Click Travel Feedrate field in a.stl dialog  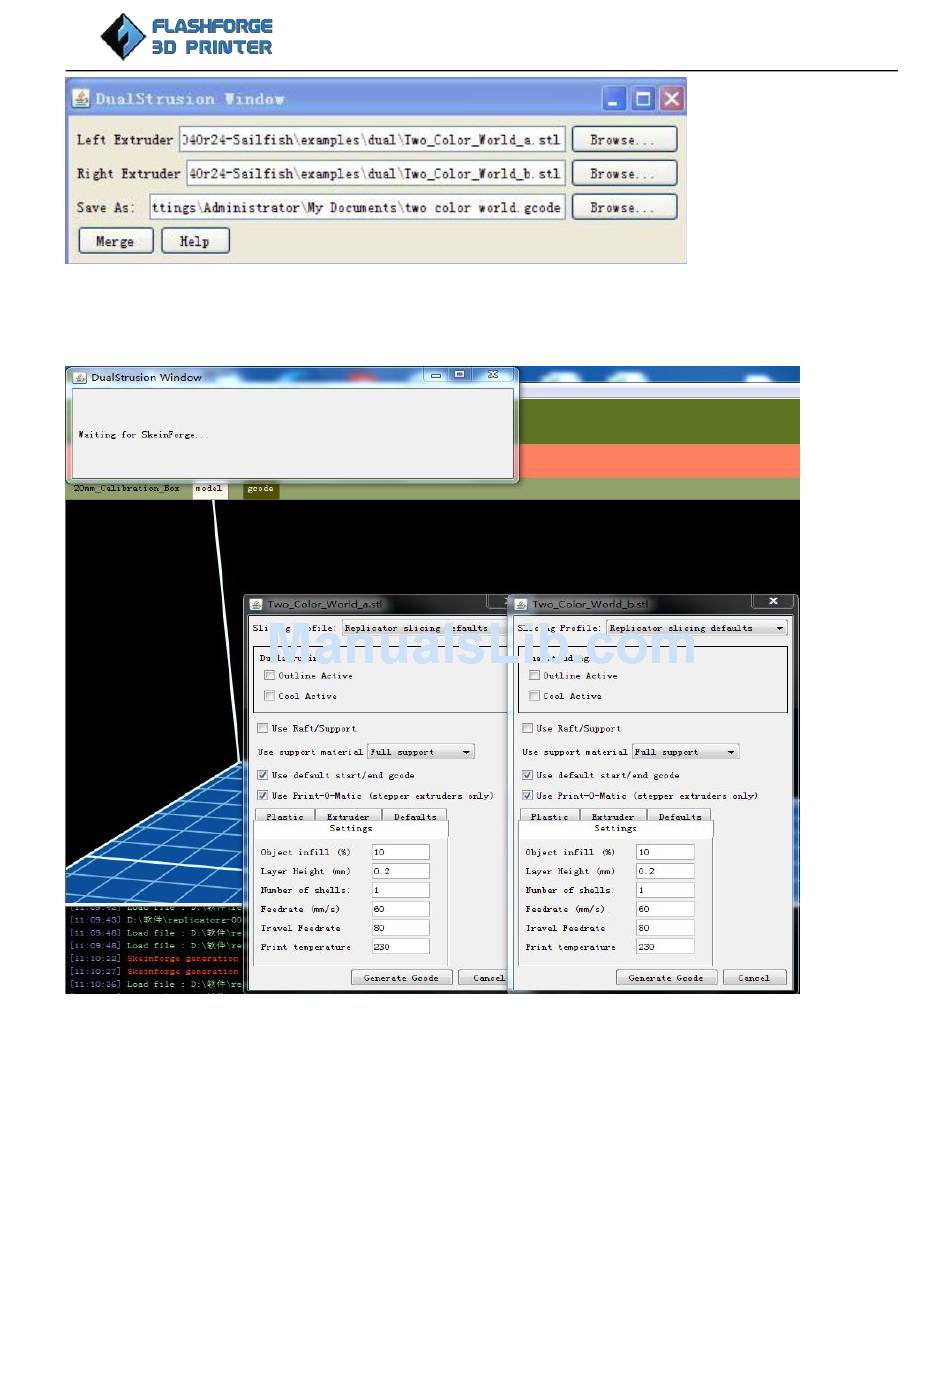click(x=401, y=928)
